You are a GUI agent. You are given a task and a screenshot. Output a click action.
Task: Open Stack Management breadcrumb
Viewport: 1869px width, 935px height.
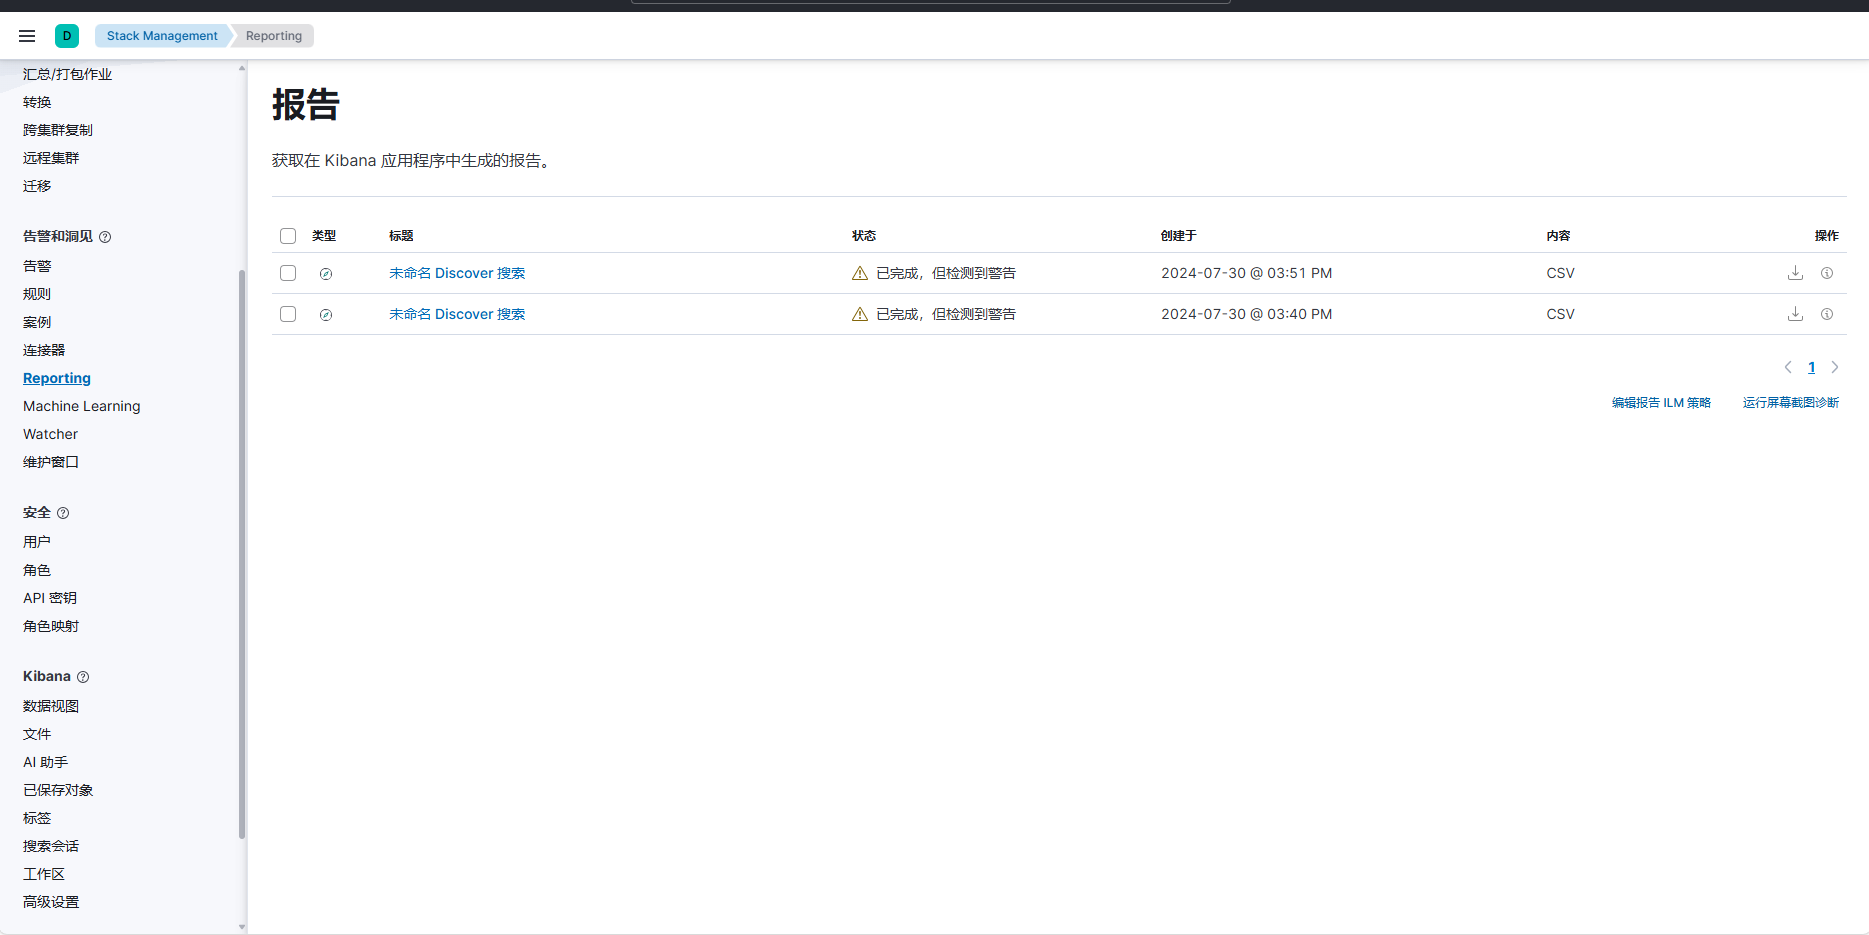tap(162, 36)
